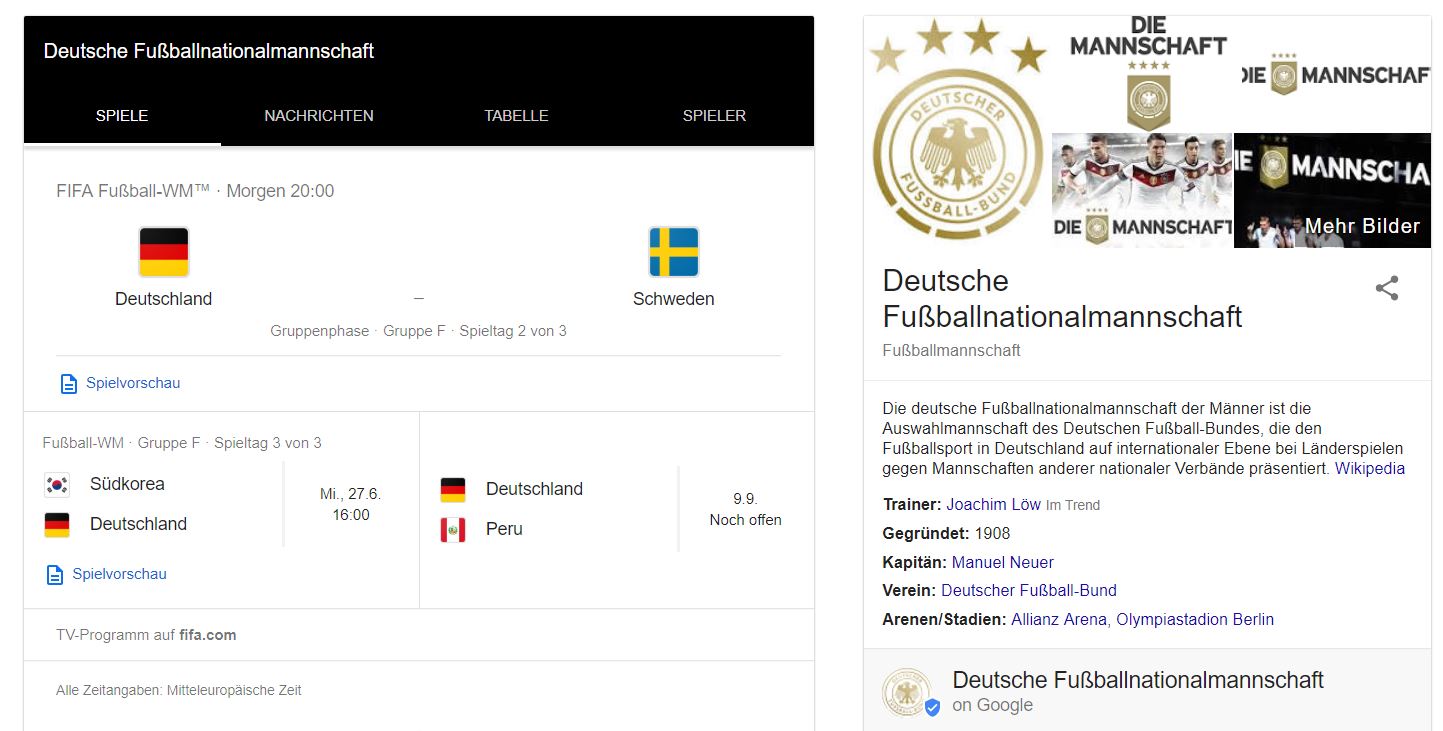The height and width of the screenshot is (731, 1443).
Task: Switch to the Nachrichten tab
Action: pos(319,116)
